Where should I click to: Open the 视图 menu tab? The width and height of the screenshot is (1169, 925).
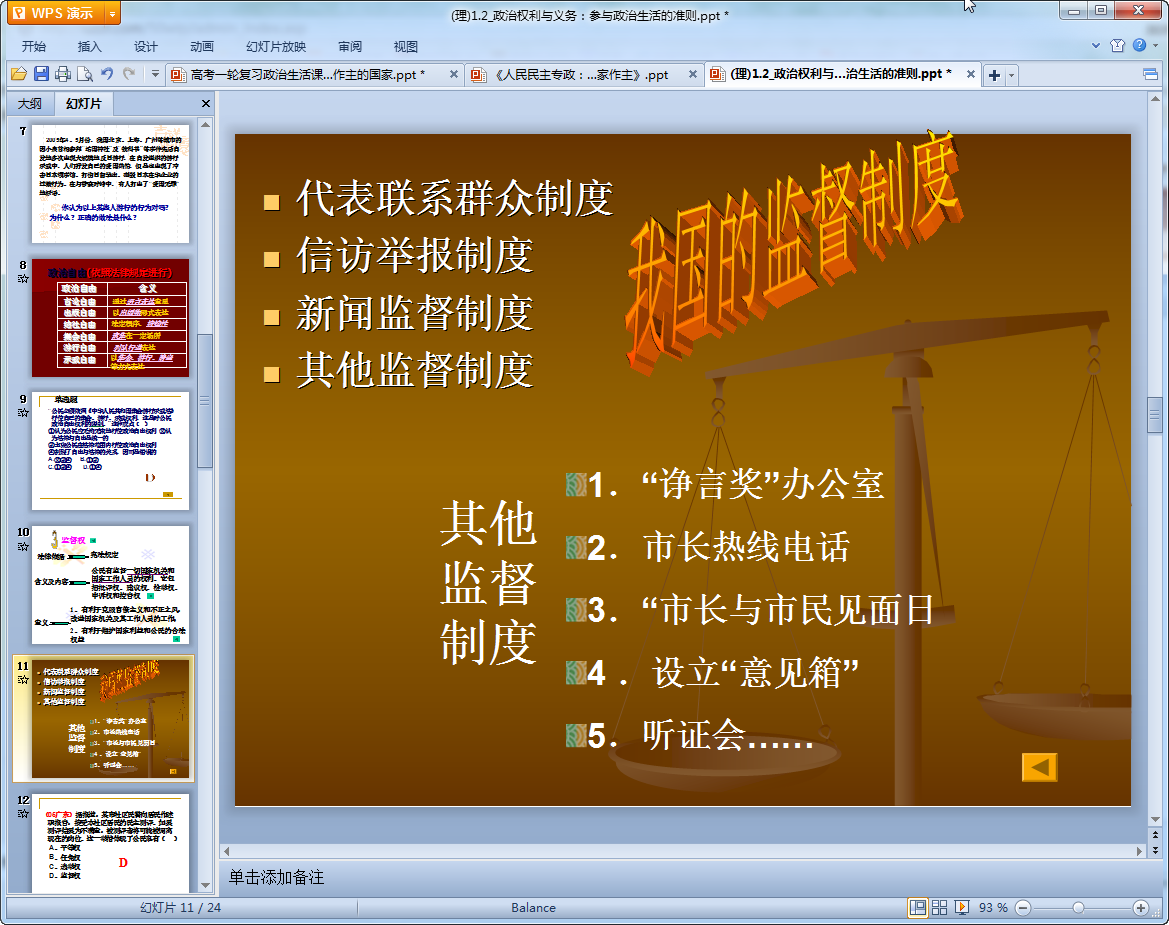pos(406,46)
